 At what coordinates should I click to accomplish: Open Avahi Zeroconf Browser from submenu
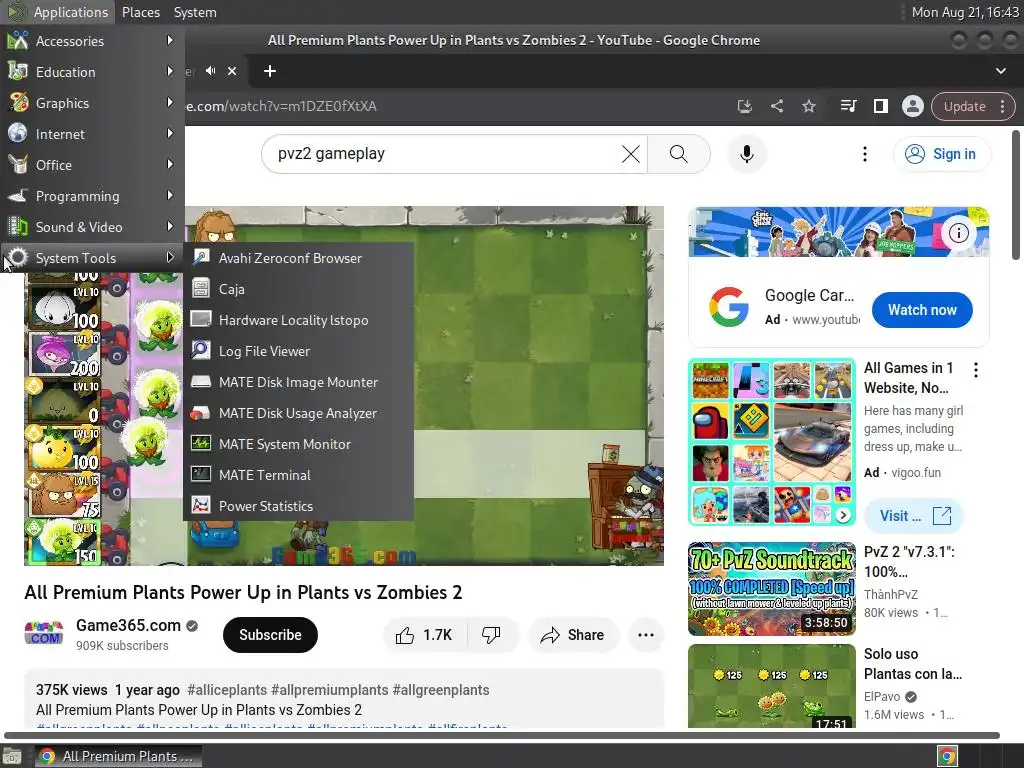pos(298,258)
